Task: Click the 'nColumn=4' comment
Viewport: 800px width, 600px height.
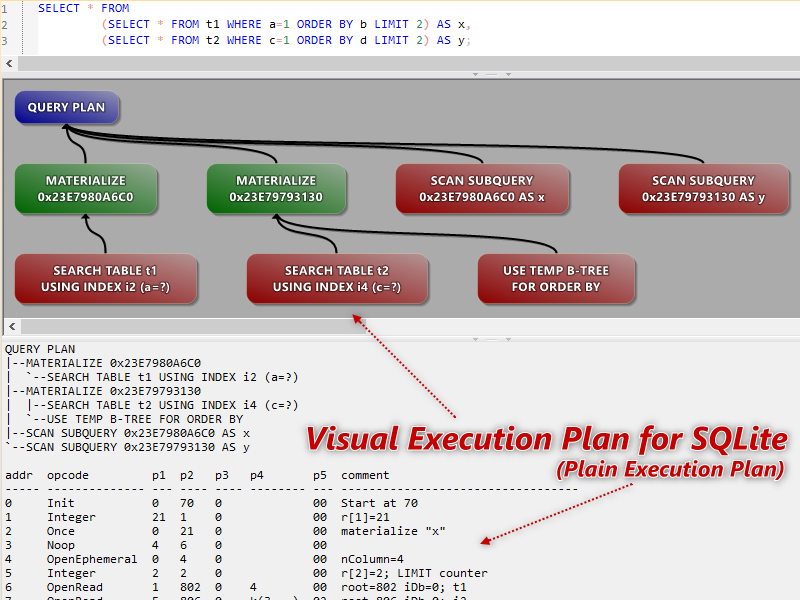Action: pyautogui.click(x=372, y=560)
